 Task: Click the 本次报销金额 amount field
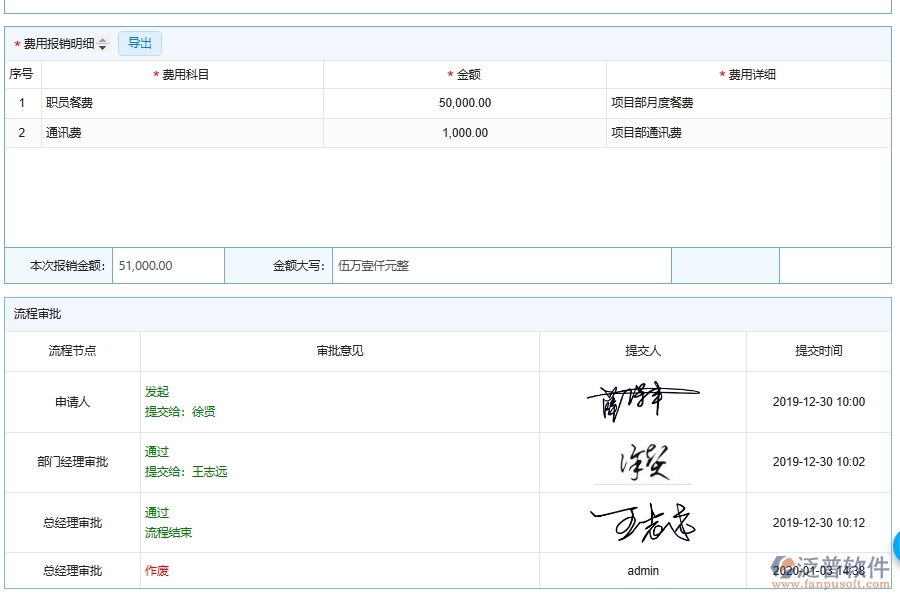167,265
